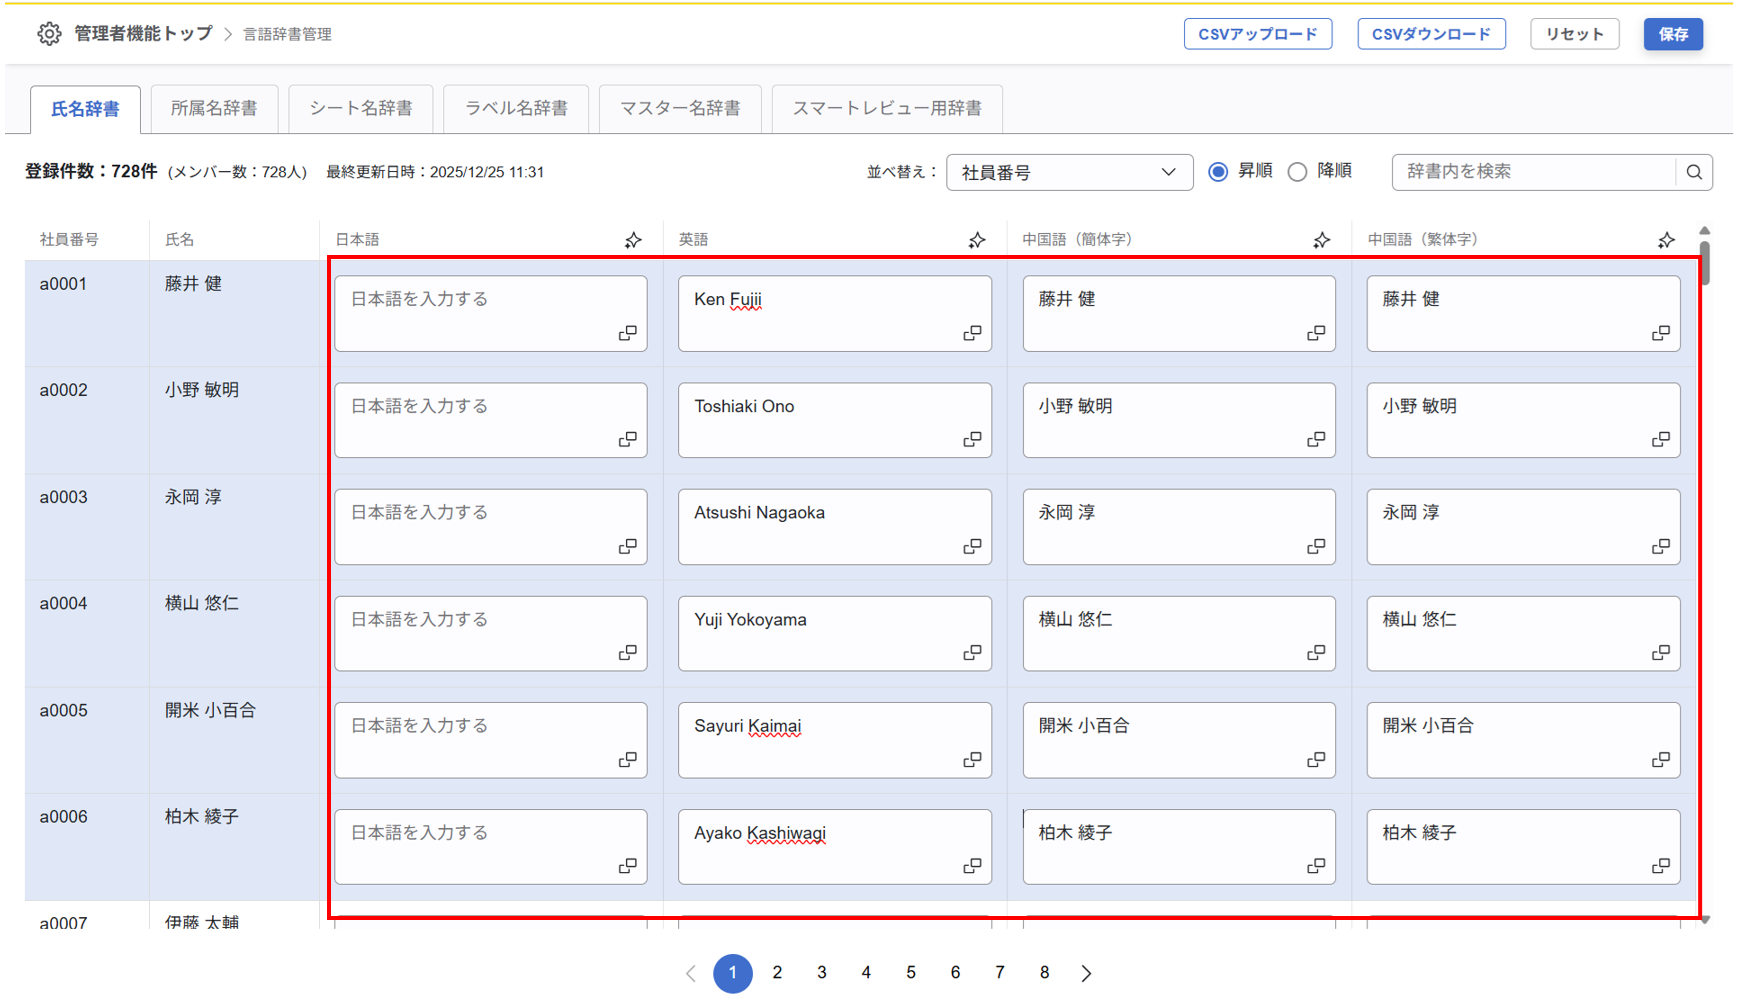Click the search magnifier in the dictionary search
This screenshot has width=1739, height=1008.
tap(1693, 172)
